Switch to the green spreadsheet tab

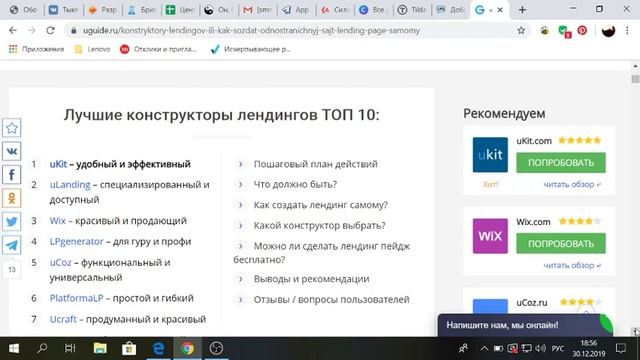180,10
